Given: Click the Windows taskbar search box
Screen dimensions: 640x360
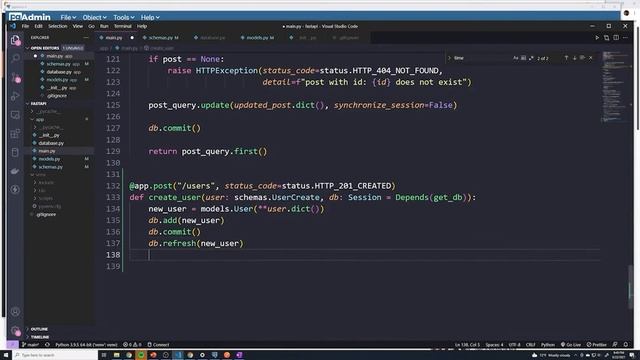Looking at the screenshot, I should pos(56,355).
